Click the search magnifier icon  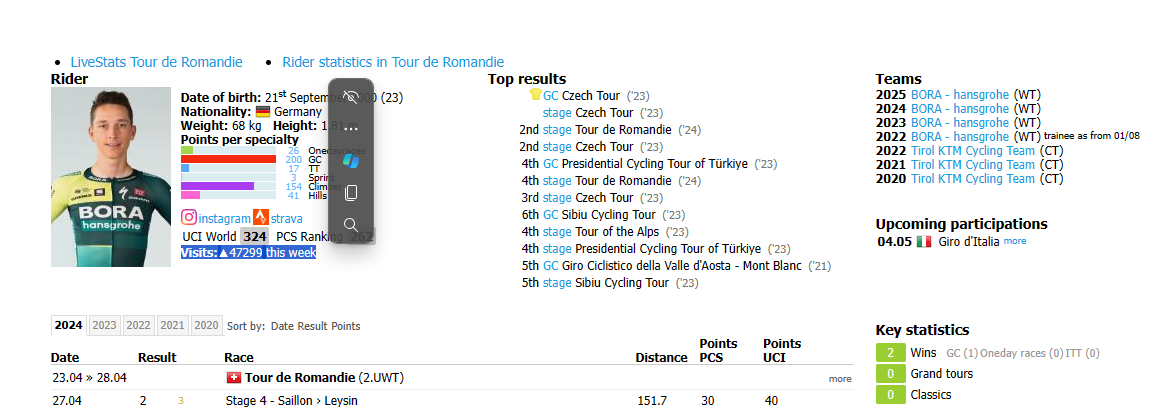click(351, 225)
